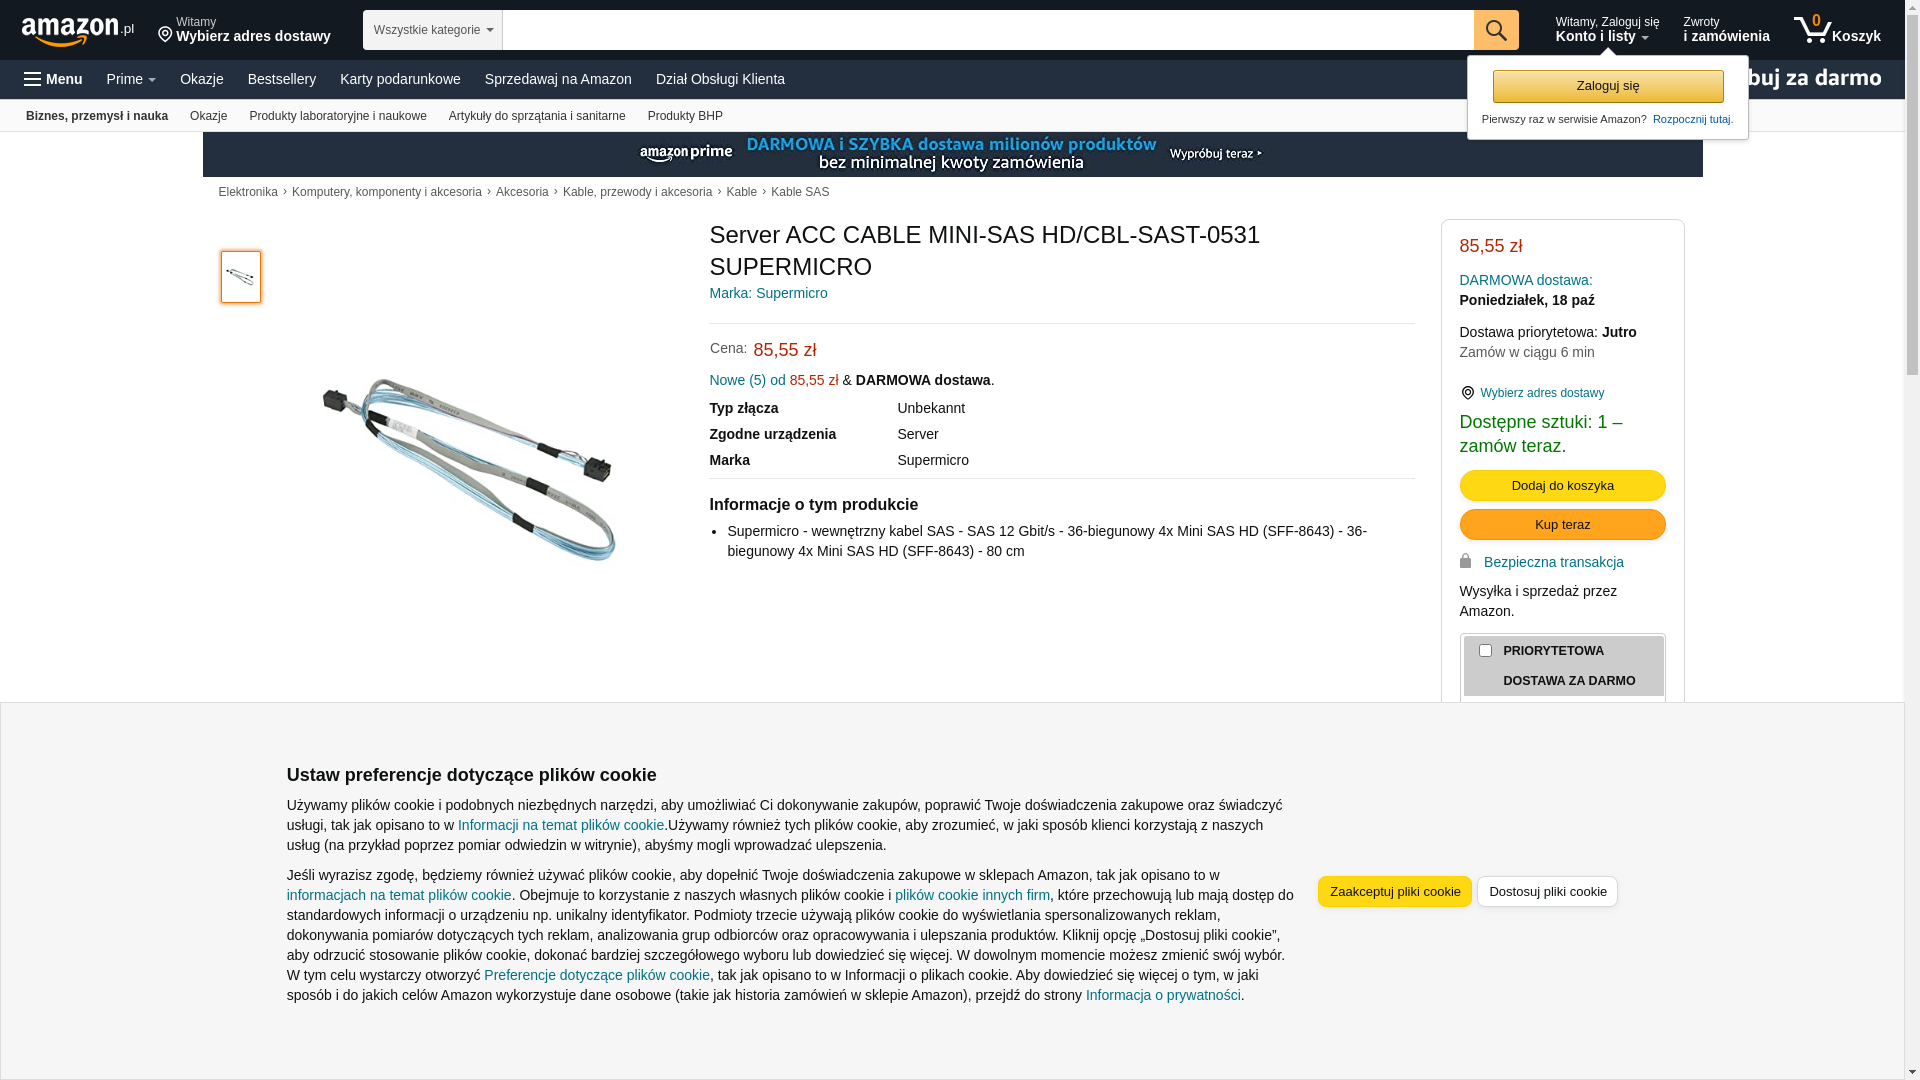Click the Amazon.pl logo
1920x1080 pixels.
pyautogui.click(x=77, y=31)
